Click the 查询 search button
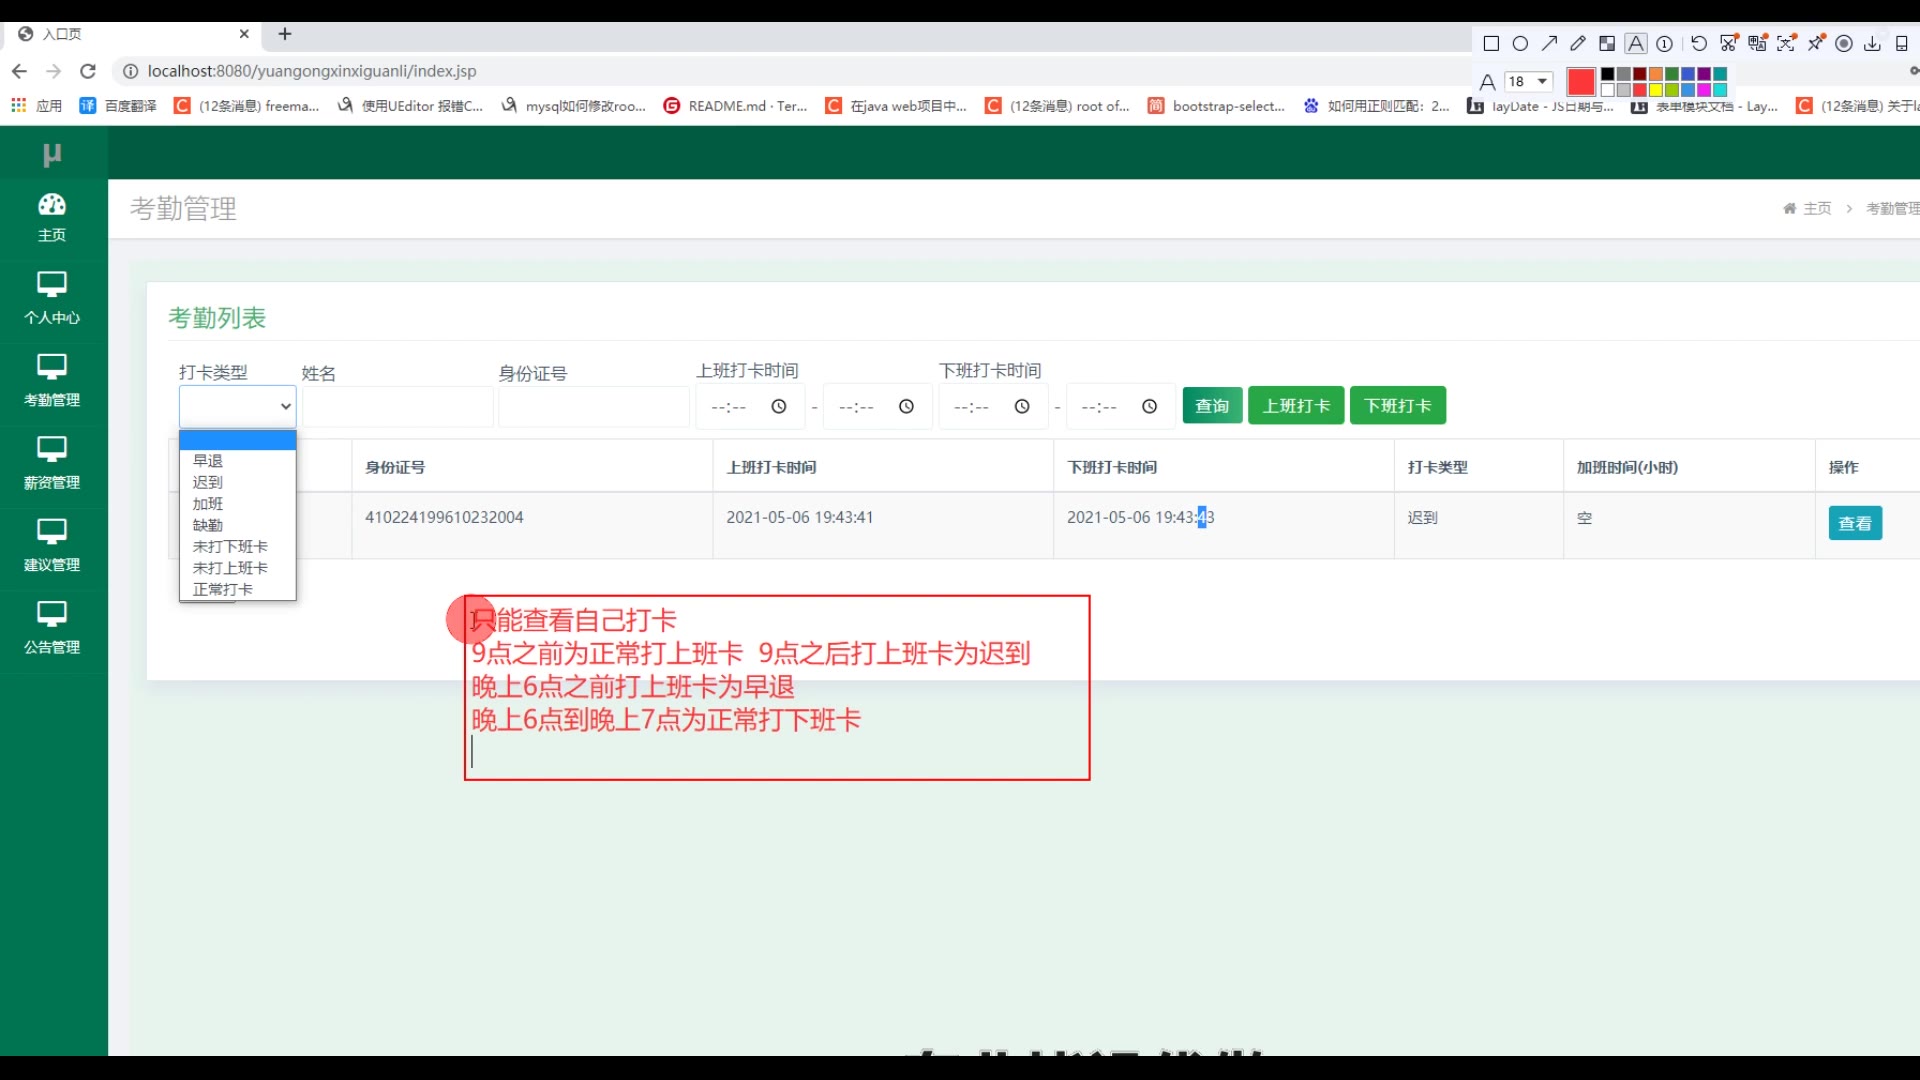This screenshot has height=1080, width=1920. [x=1212, y=406]
